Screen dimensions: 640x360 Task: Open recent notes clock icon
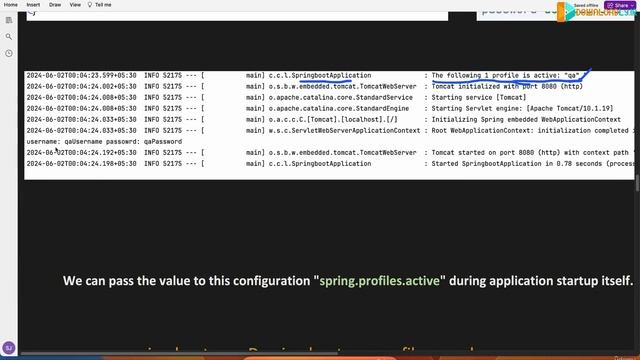(x=9, y=53)
